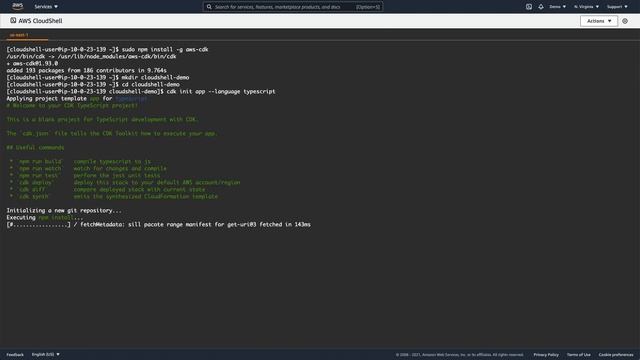Click the 'cd cloudshell-demo' command line

click(x=93, y=84)
